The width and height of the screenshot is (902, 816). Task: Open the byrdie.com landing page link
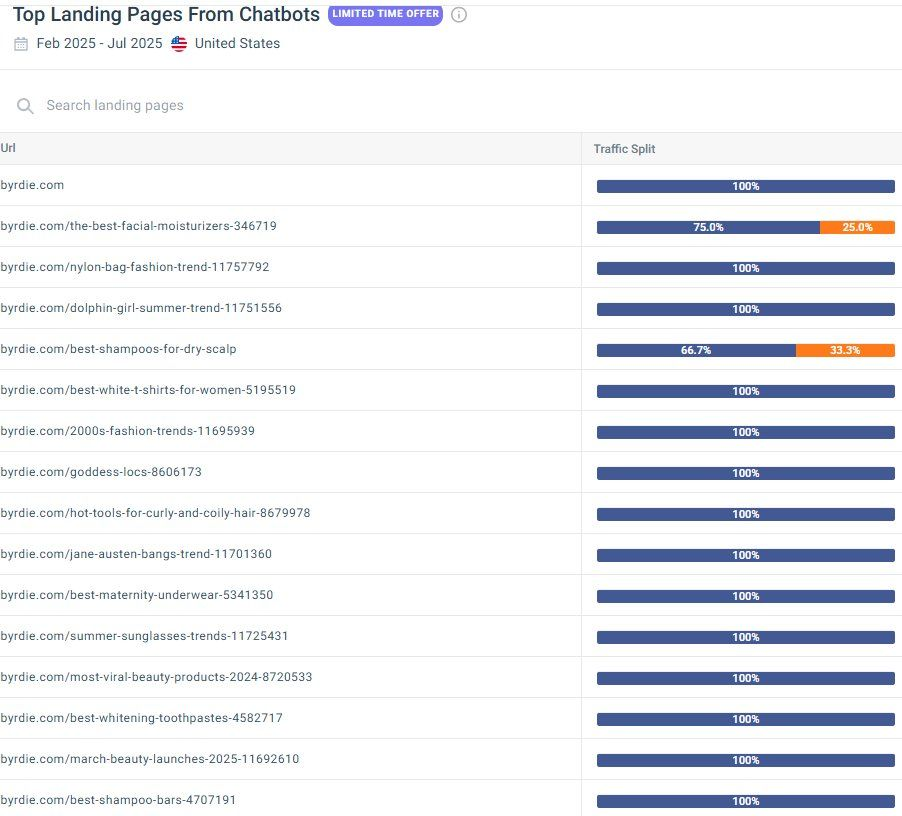click(x=32, y=185)
